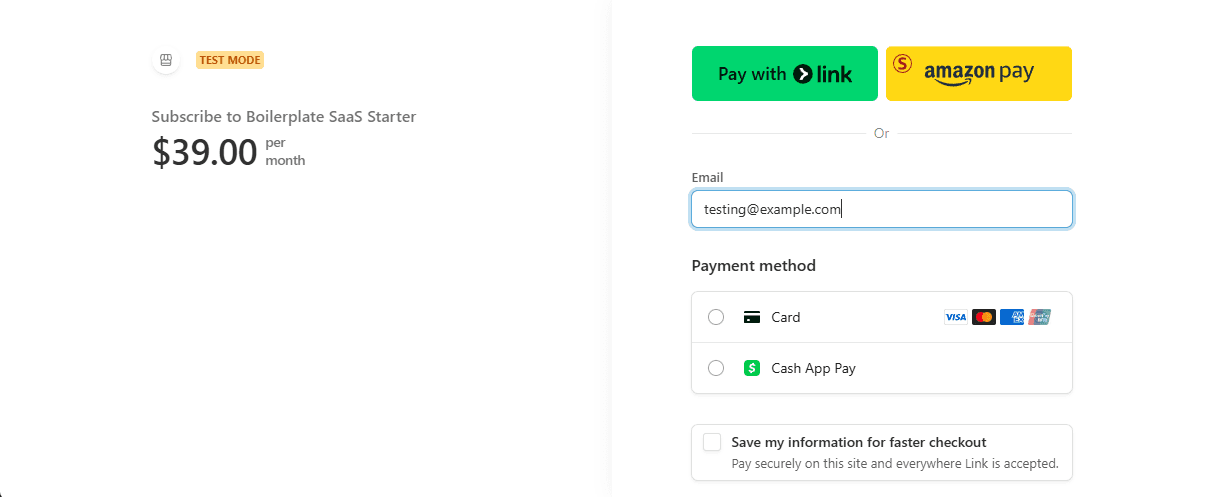This screenshot has width=1223, height=497.
Task: Select the Card payment radio button
Action: (716, 317)
